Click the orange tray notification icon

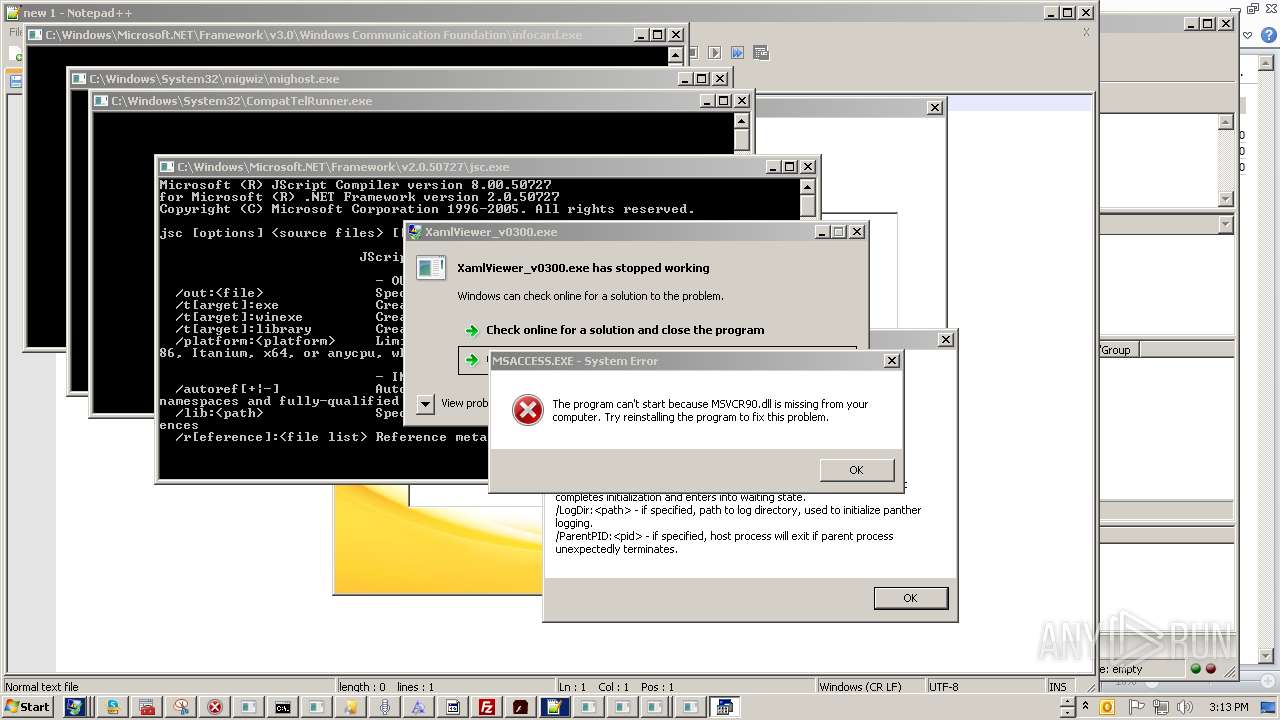1107,707
